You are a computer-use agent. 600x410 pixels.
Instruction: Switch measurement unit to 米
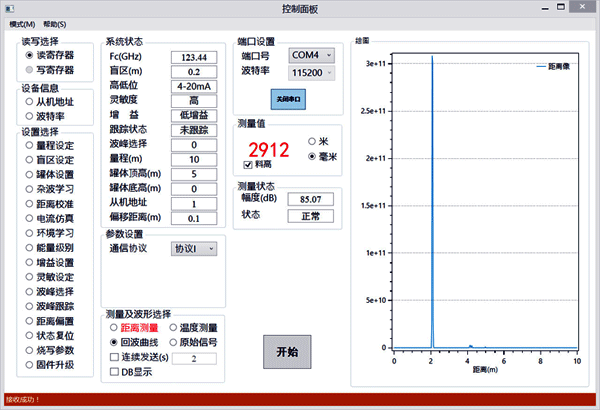pyautogui.click(x=313, y=141)
